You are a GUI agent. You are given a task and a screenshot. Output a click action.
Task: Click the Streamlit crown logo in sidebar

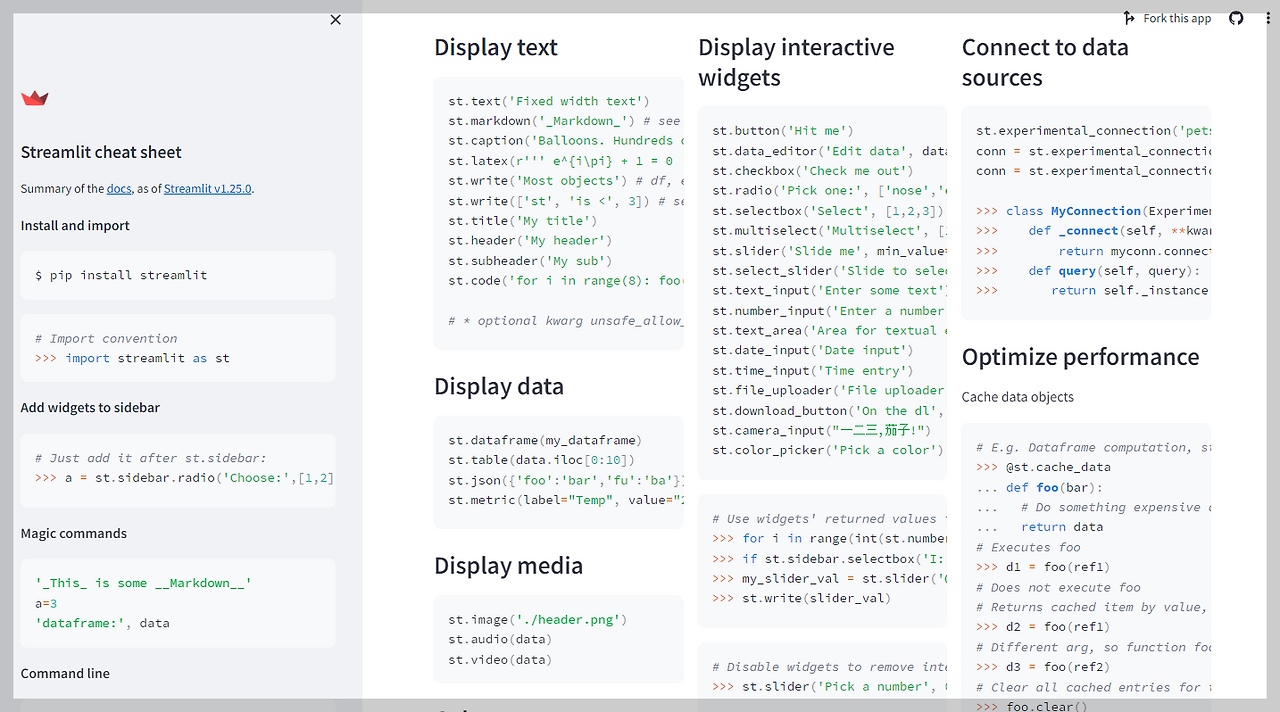[x=34, y=97]
